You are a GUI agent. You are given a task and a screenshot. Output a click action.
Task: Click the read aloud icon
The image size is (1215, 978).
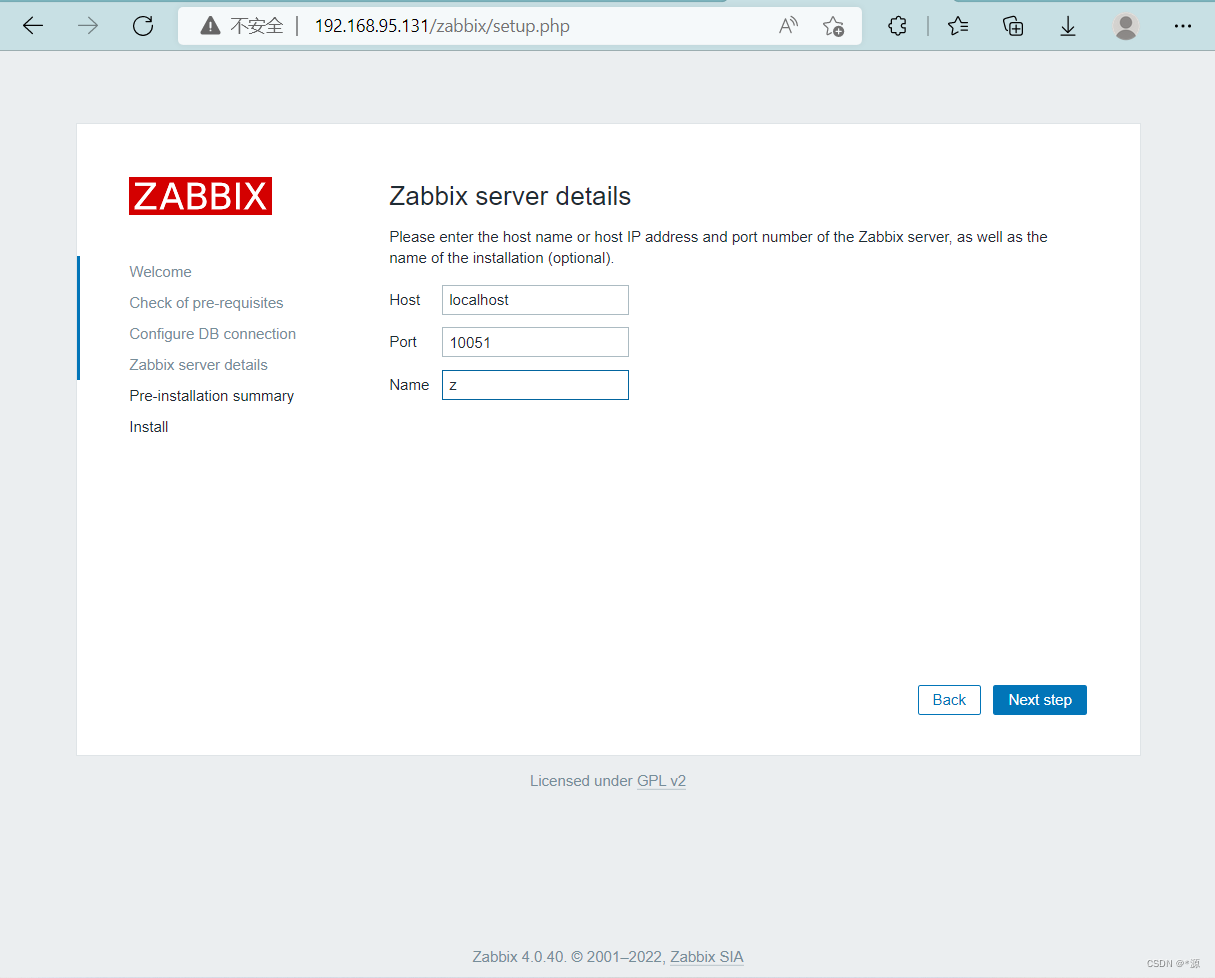point(789,26)
